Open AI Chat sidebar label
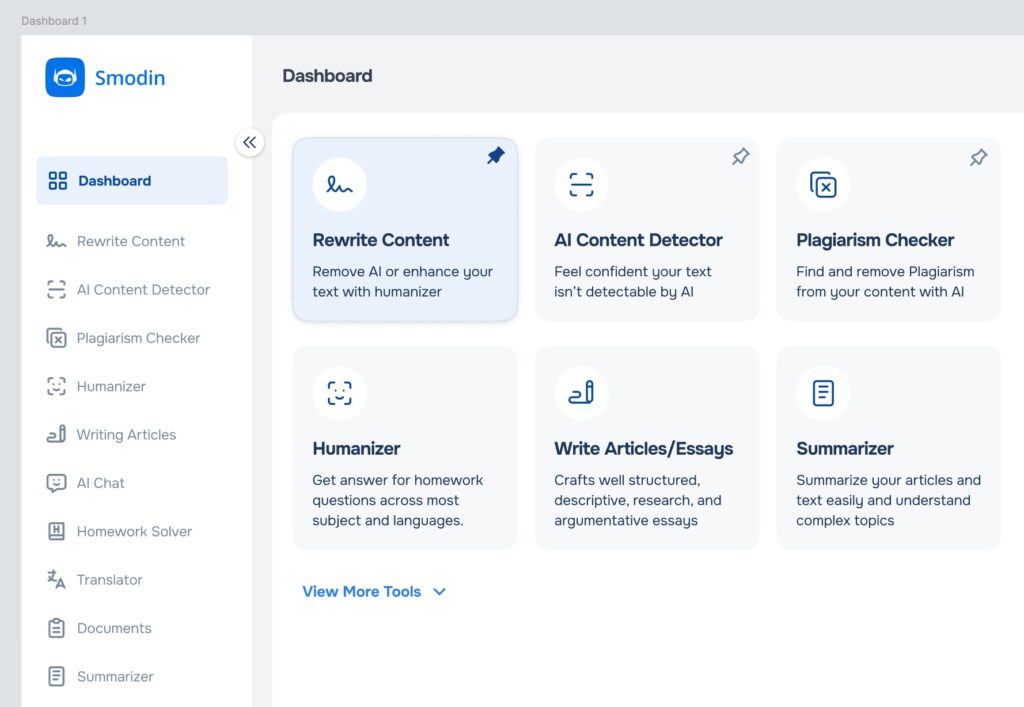 pyautogui.click(x=101, y=483)
